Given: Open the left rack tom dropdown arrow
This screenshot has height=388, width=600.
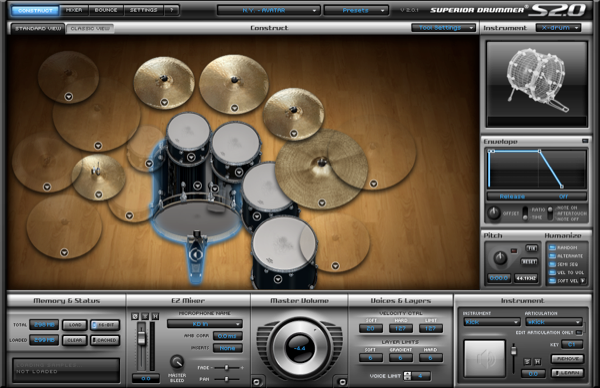Looking at the screenshot, I should point(191,157).
